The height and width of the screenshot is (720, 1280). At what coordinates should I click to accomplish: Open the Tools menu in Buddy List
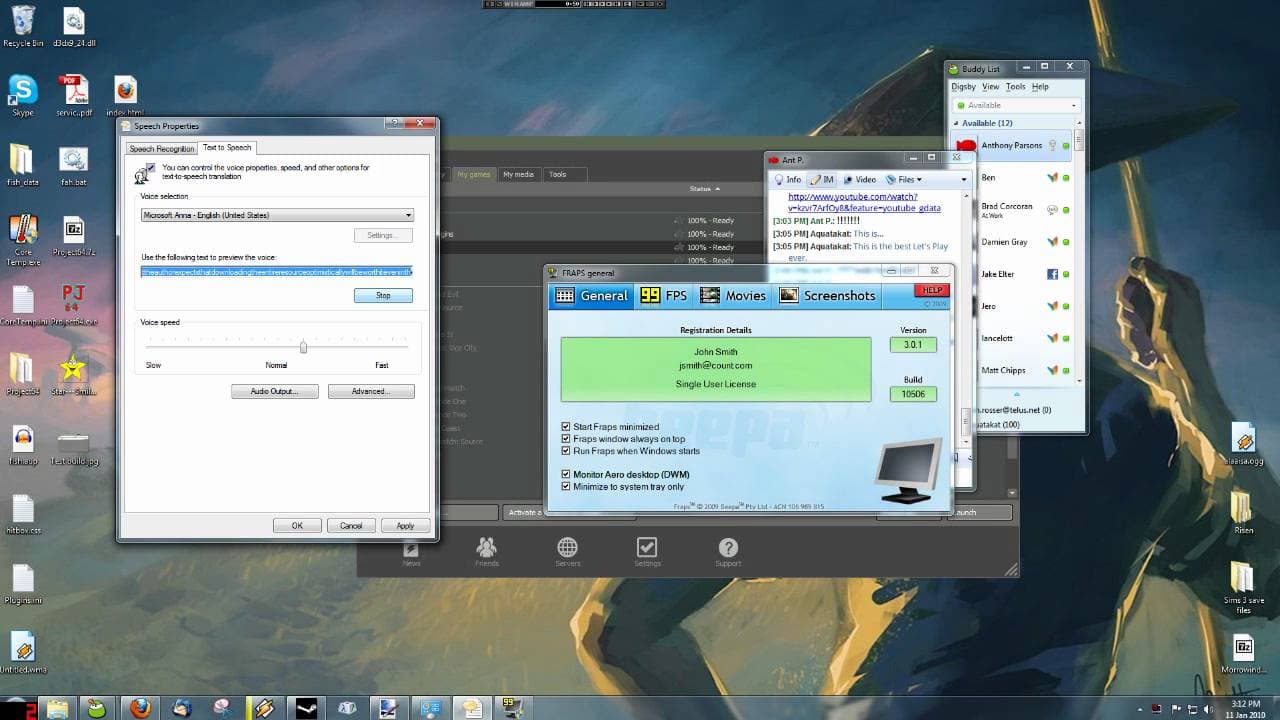1016,87
